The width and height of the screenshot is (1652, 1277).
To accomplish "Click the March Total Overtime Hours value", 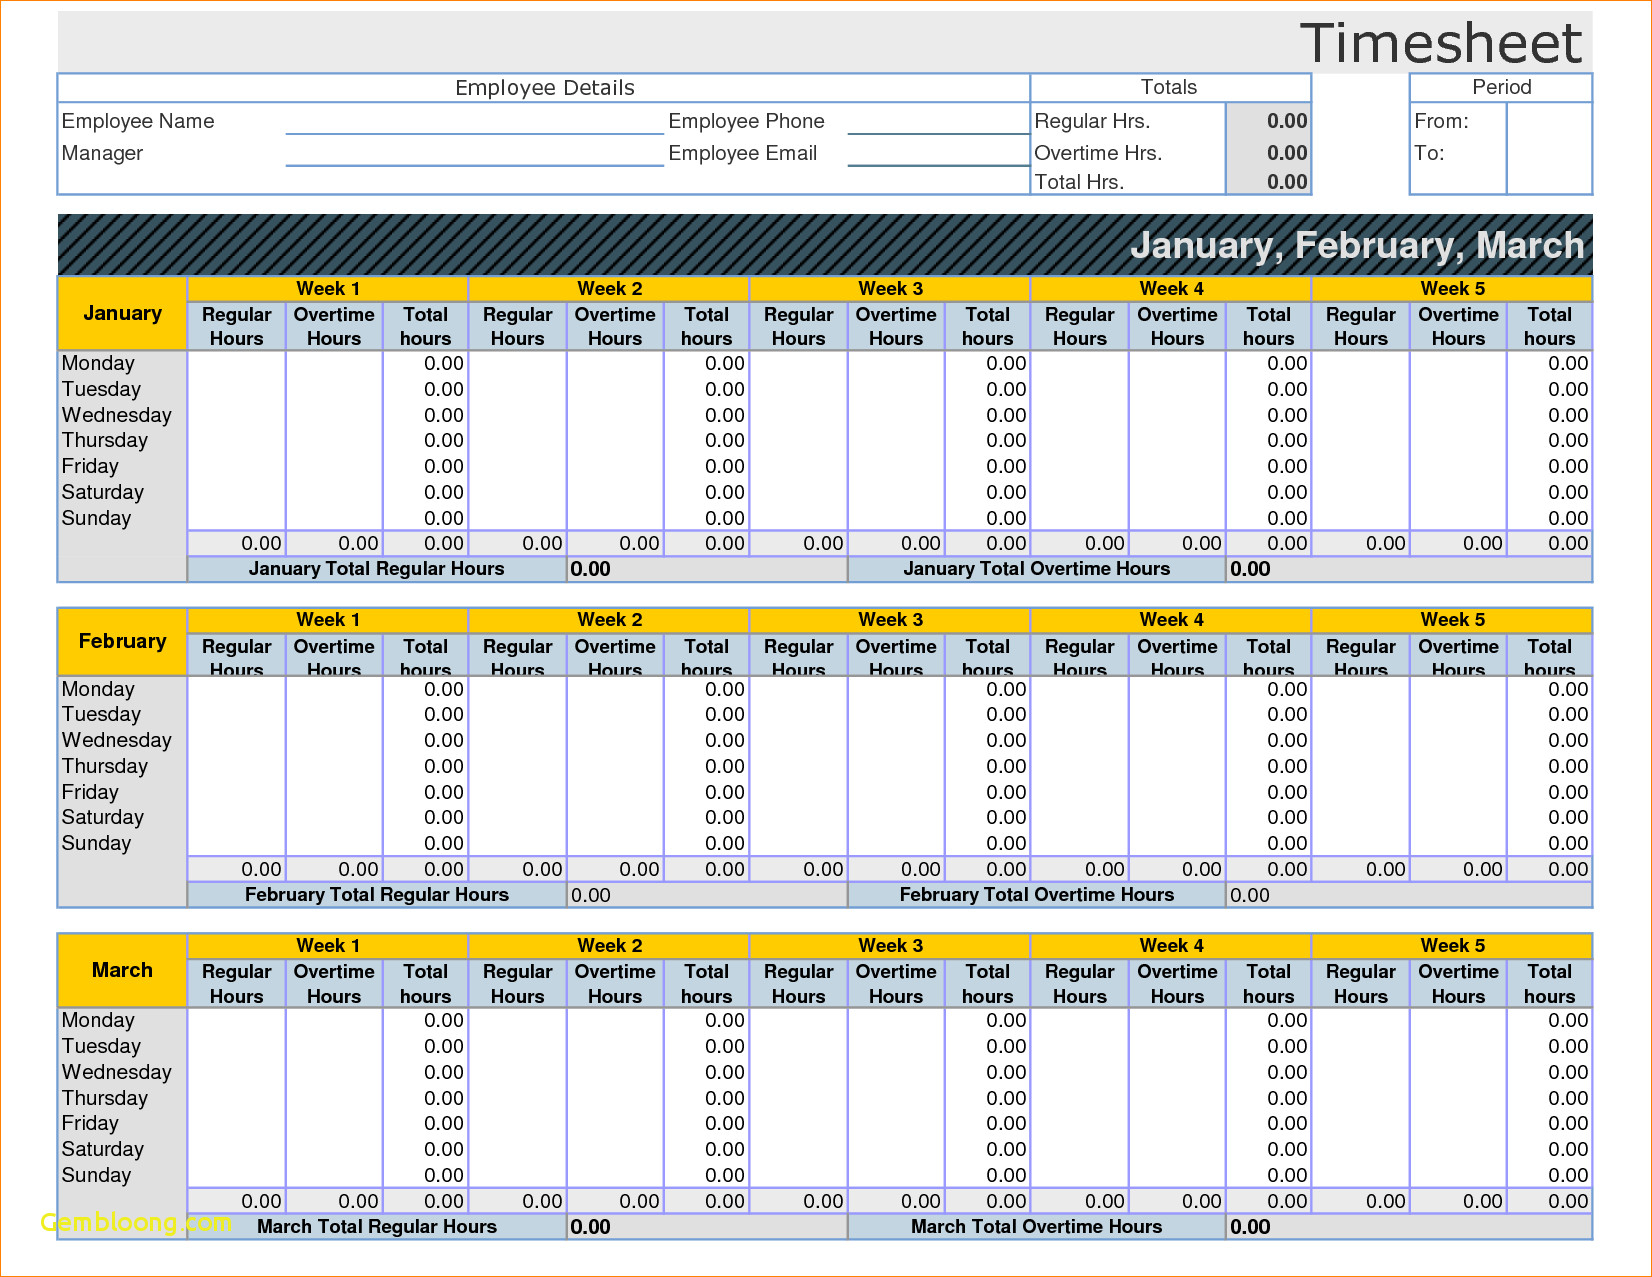I will click(x=1251, y=1226).
